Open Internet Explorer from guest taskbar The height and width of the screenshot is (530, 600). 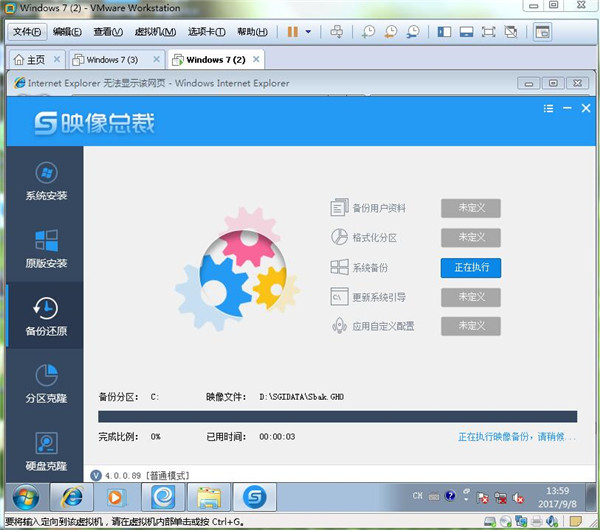point(72,497)
